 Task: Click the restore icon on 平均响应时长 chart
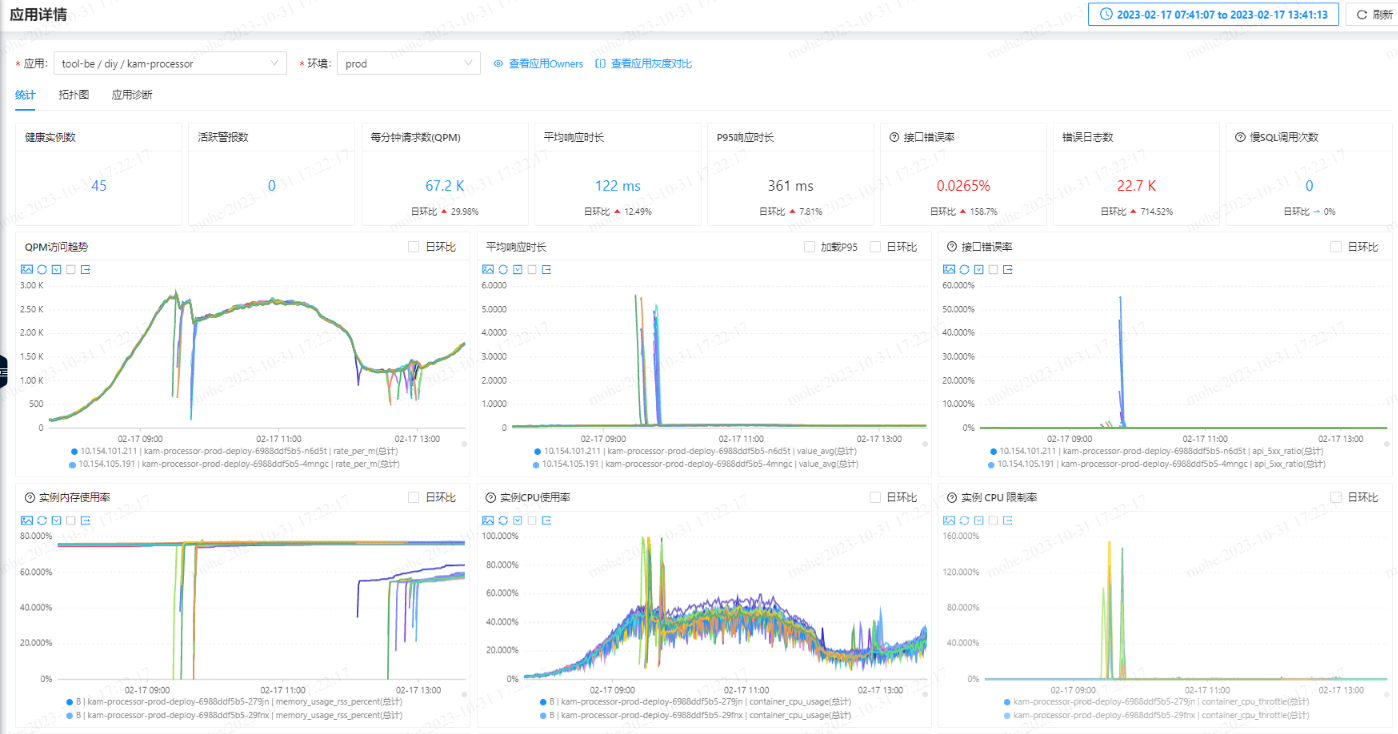coord(503,269)
